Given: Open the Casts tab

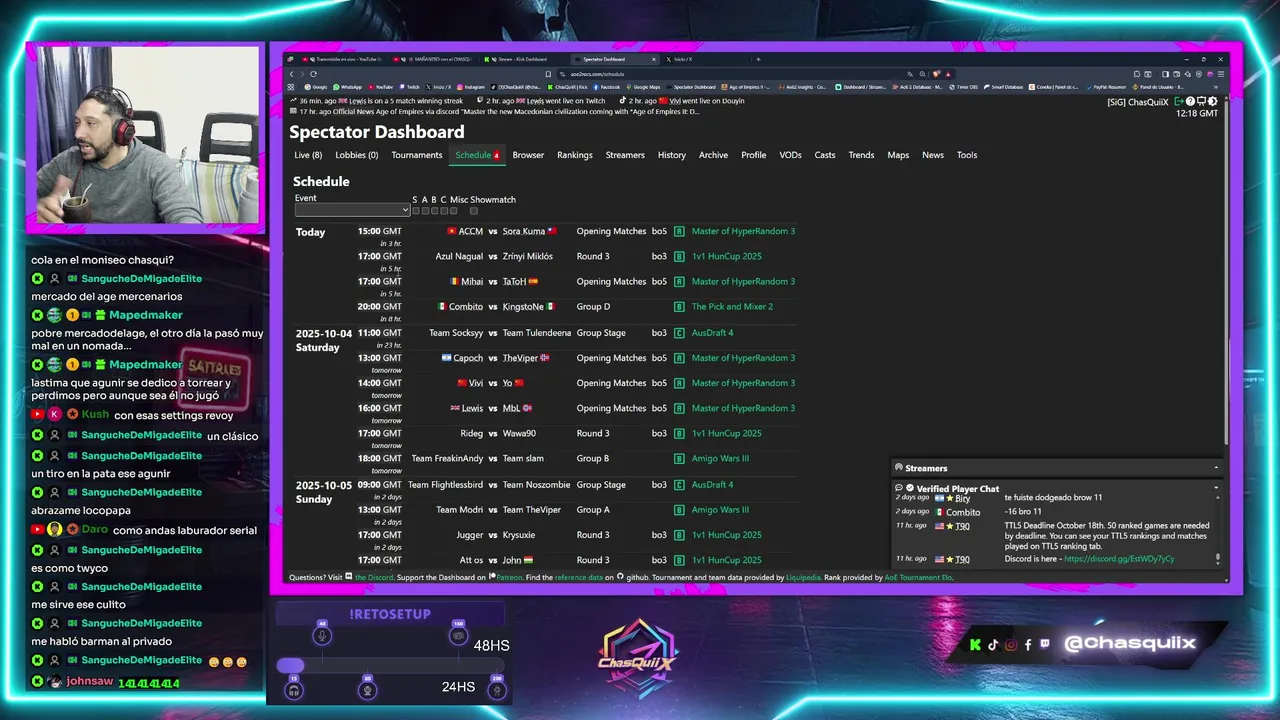Looking at the screenshot, I should [825, 155].
